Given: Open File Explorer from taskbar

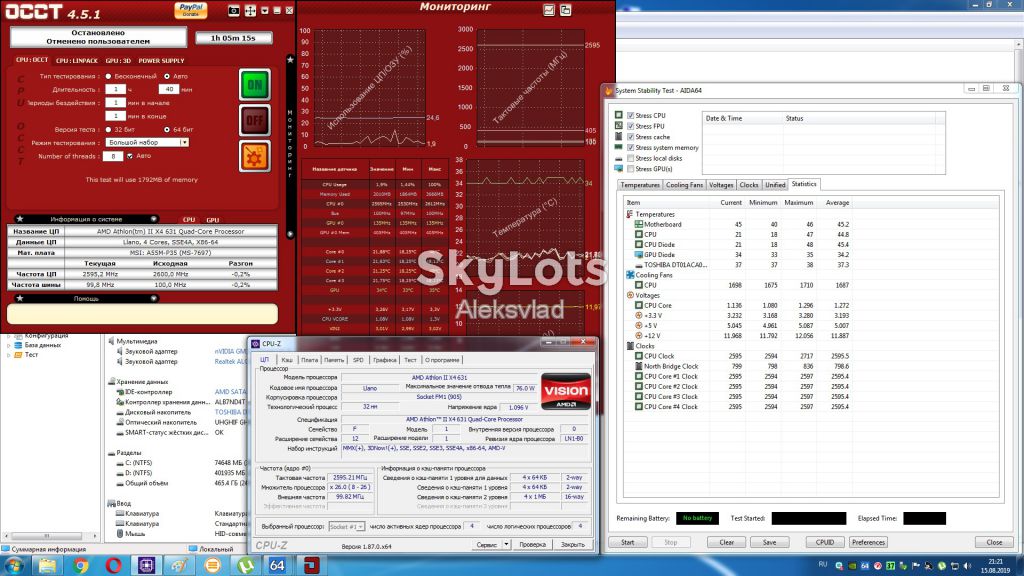Looking at the screenshot, I should [48, 565].
